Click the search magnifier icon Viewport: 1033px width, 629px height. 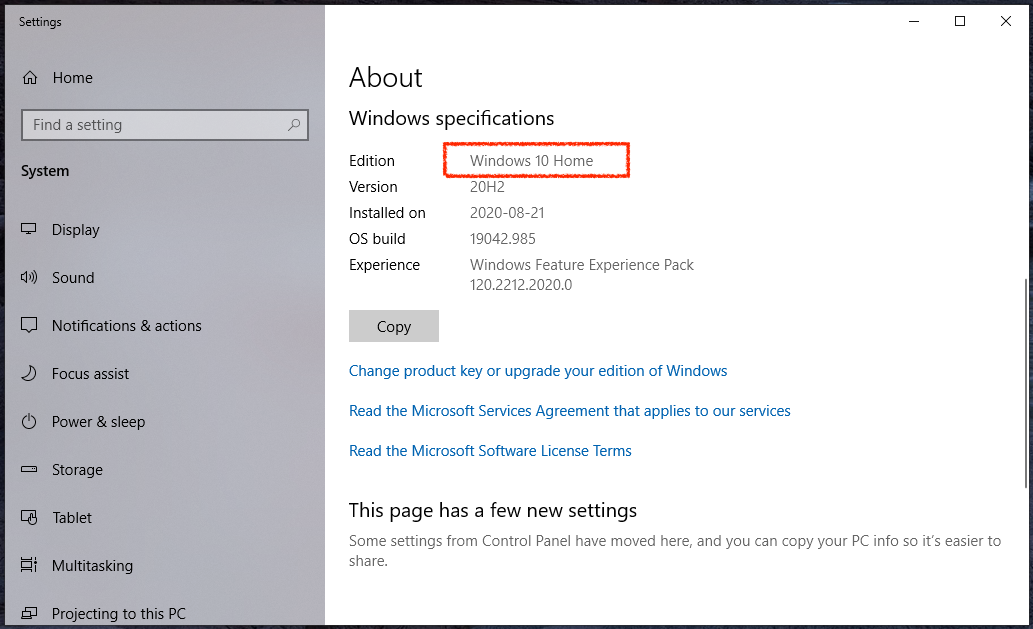[x=294, y=124]
